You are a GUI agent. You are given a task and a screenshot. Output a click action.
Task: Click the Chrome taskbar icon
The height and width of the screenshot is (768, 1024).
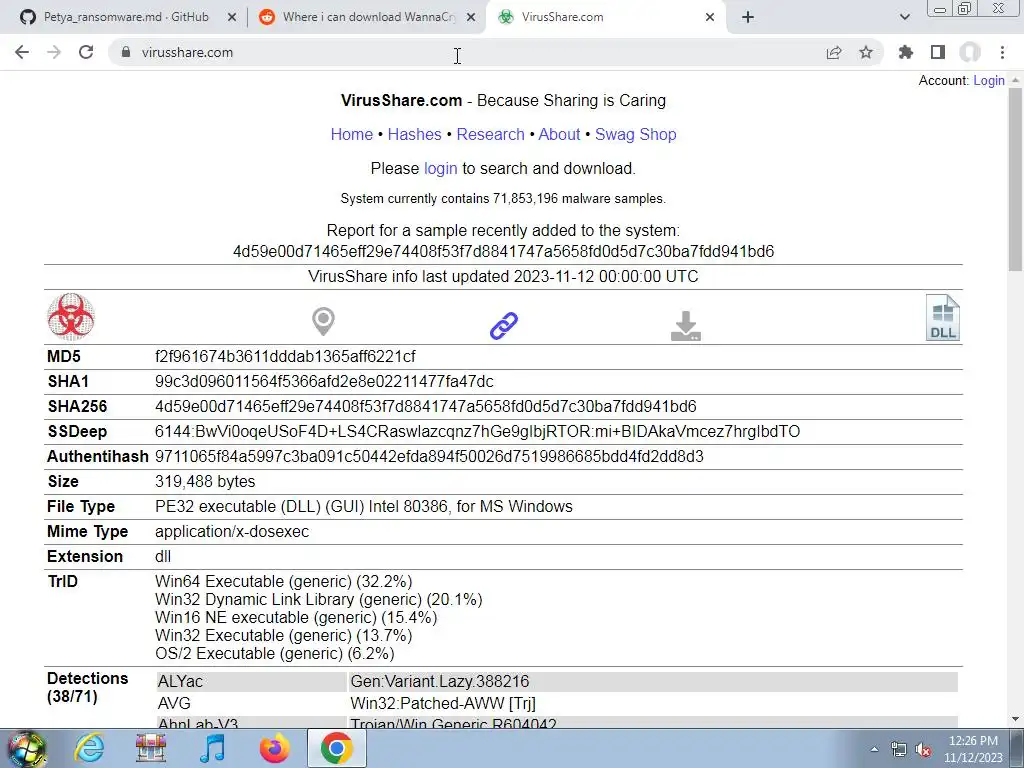[336, 748]
